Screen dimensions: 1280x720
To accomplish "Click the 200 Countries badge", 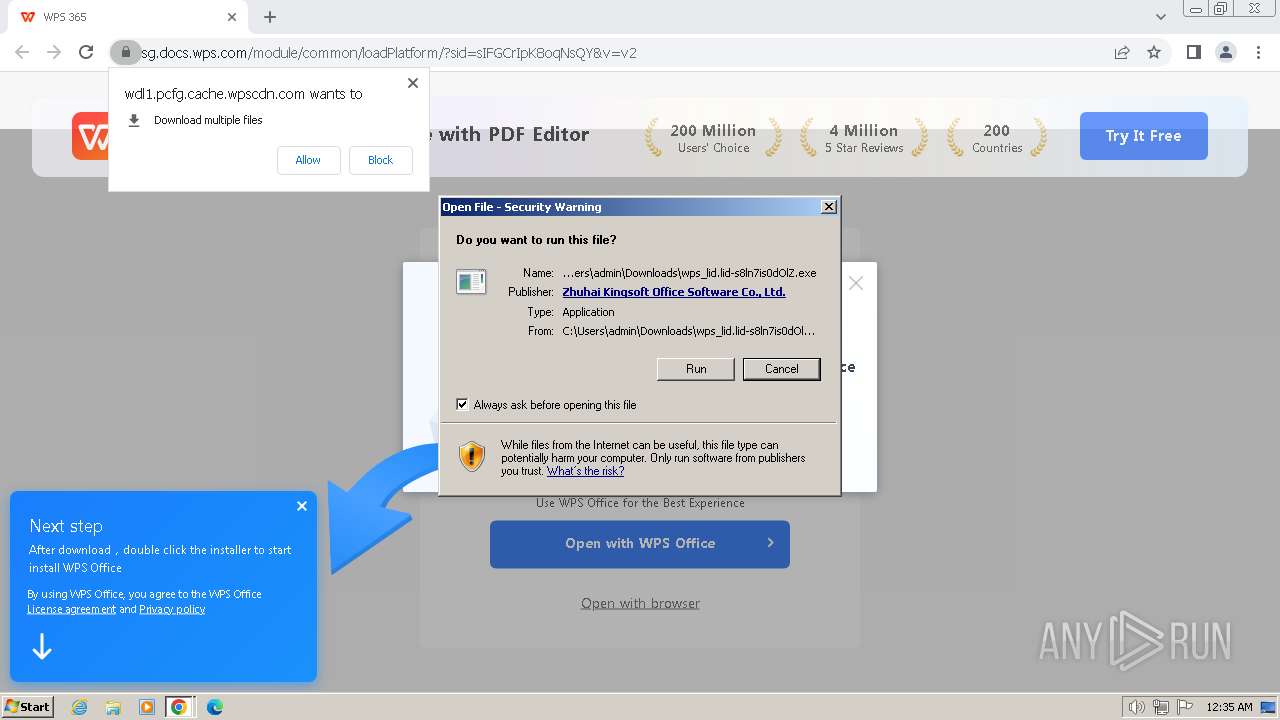I will 997,138.
